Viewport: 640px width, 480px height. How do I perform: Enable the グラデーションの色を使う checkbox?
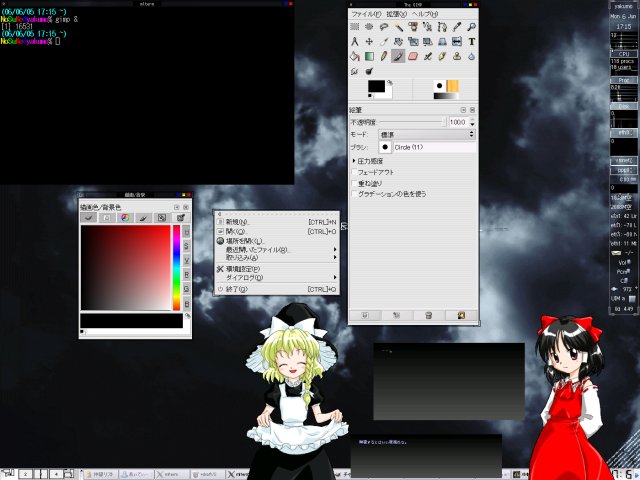(354, 194)
